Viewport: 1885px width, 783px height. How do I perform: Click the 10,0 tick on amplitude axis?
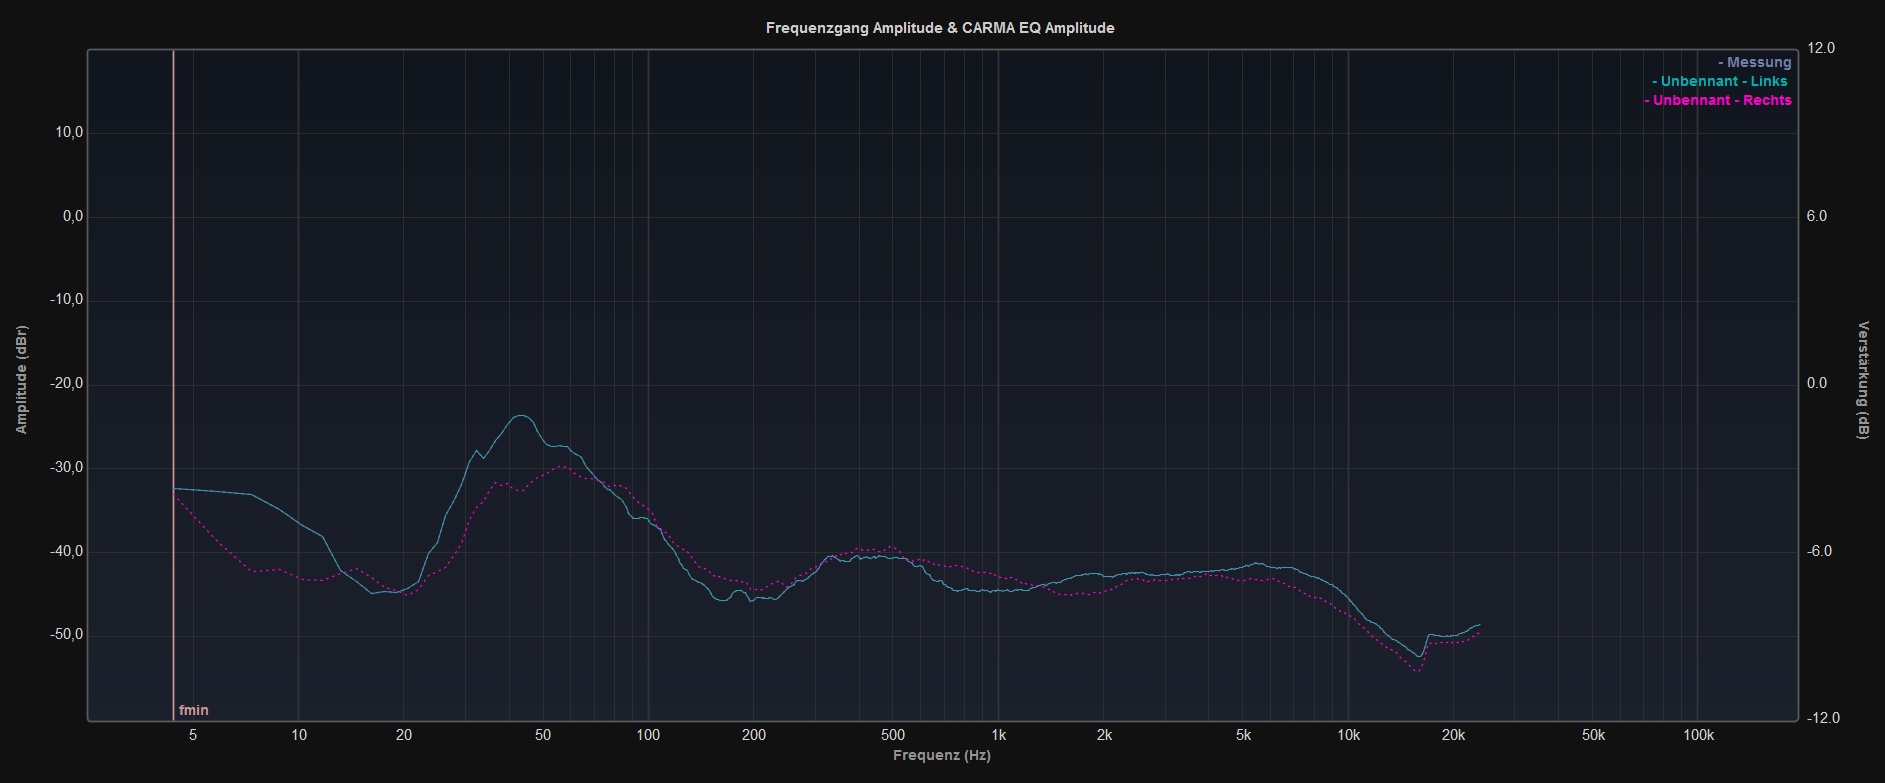pos(68,133)
